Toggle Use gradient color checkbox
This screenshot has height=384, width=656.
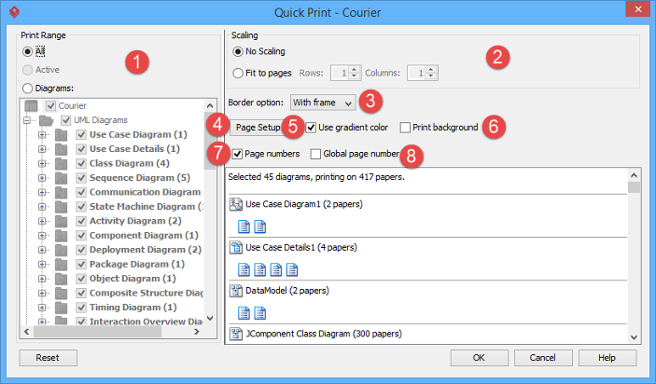(311, 128)
